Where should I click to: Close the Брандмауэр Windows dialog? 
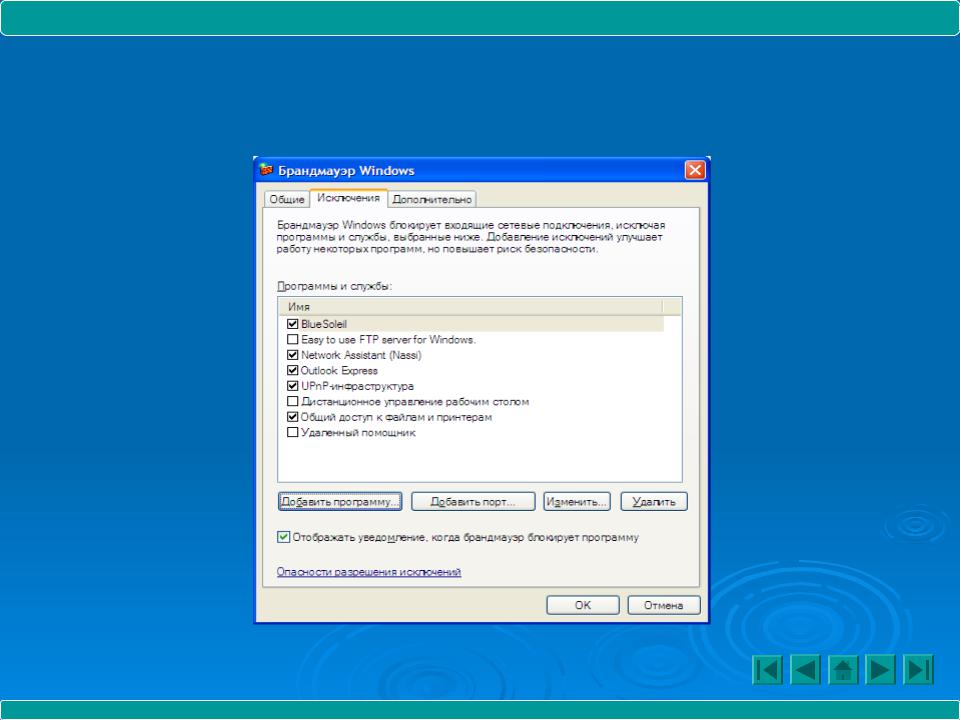pos(695,170)
